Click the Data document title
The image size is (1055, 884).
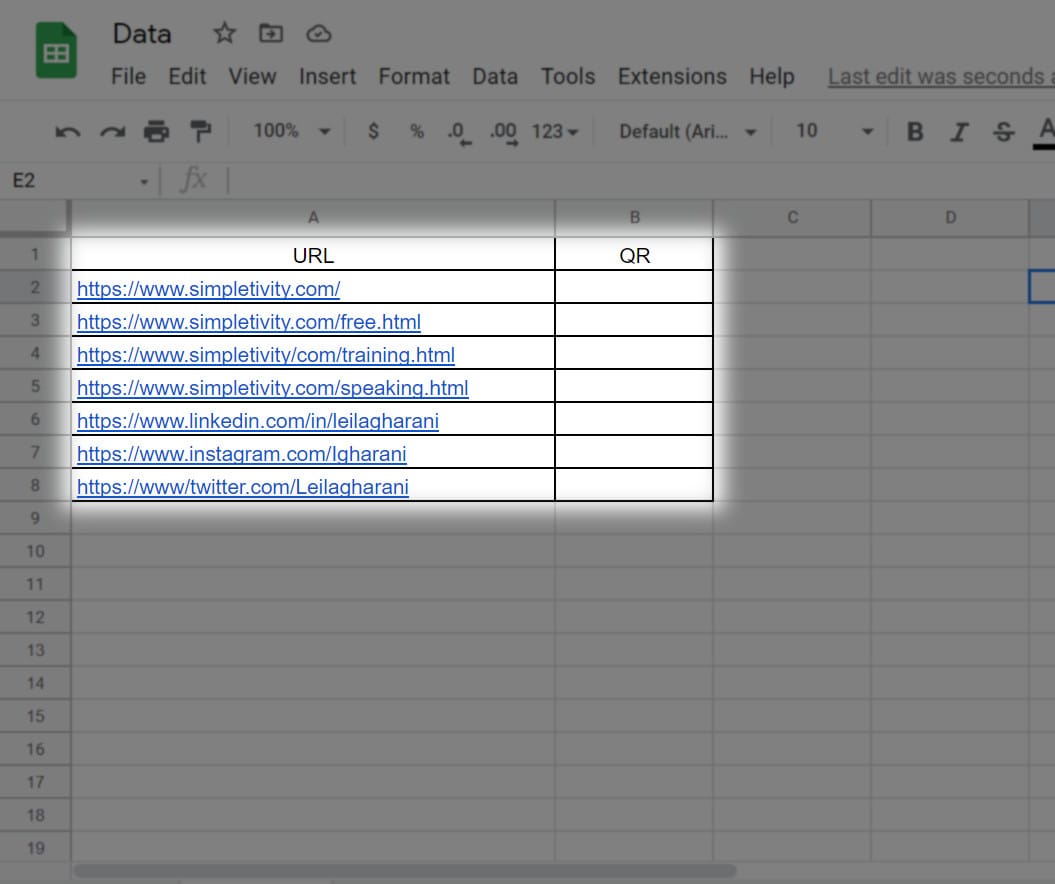(142, 34)
